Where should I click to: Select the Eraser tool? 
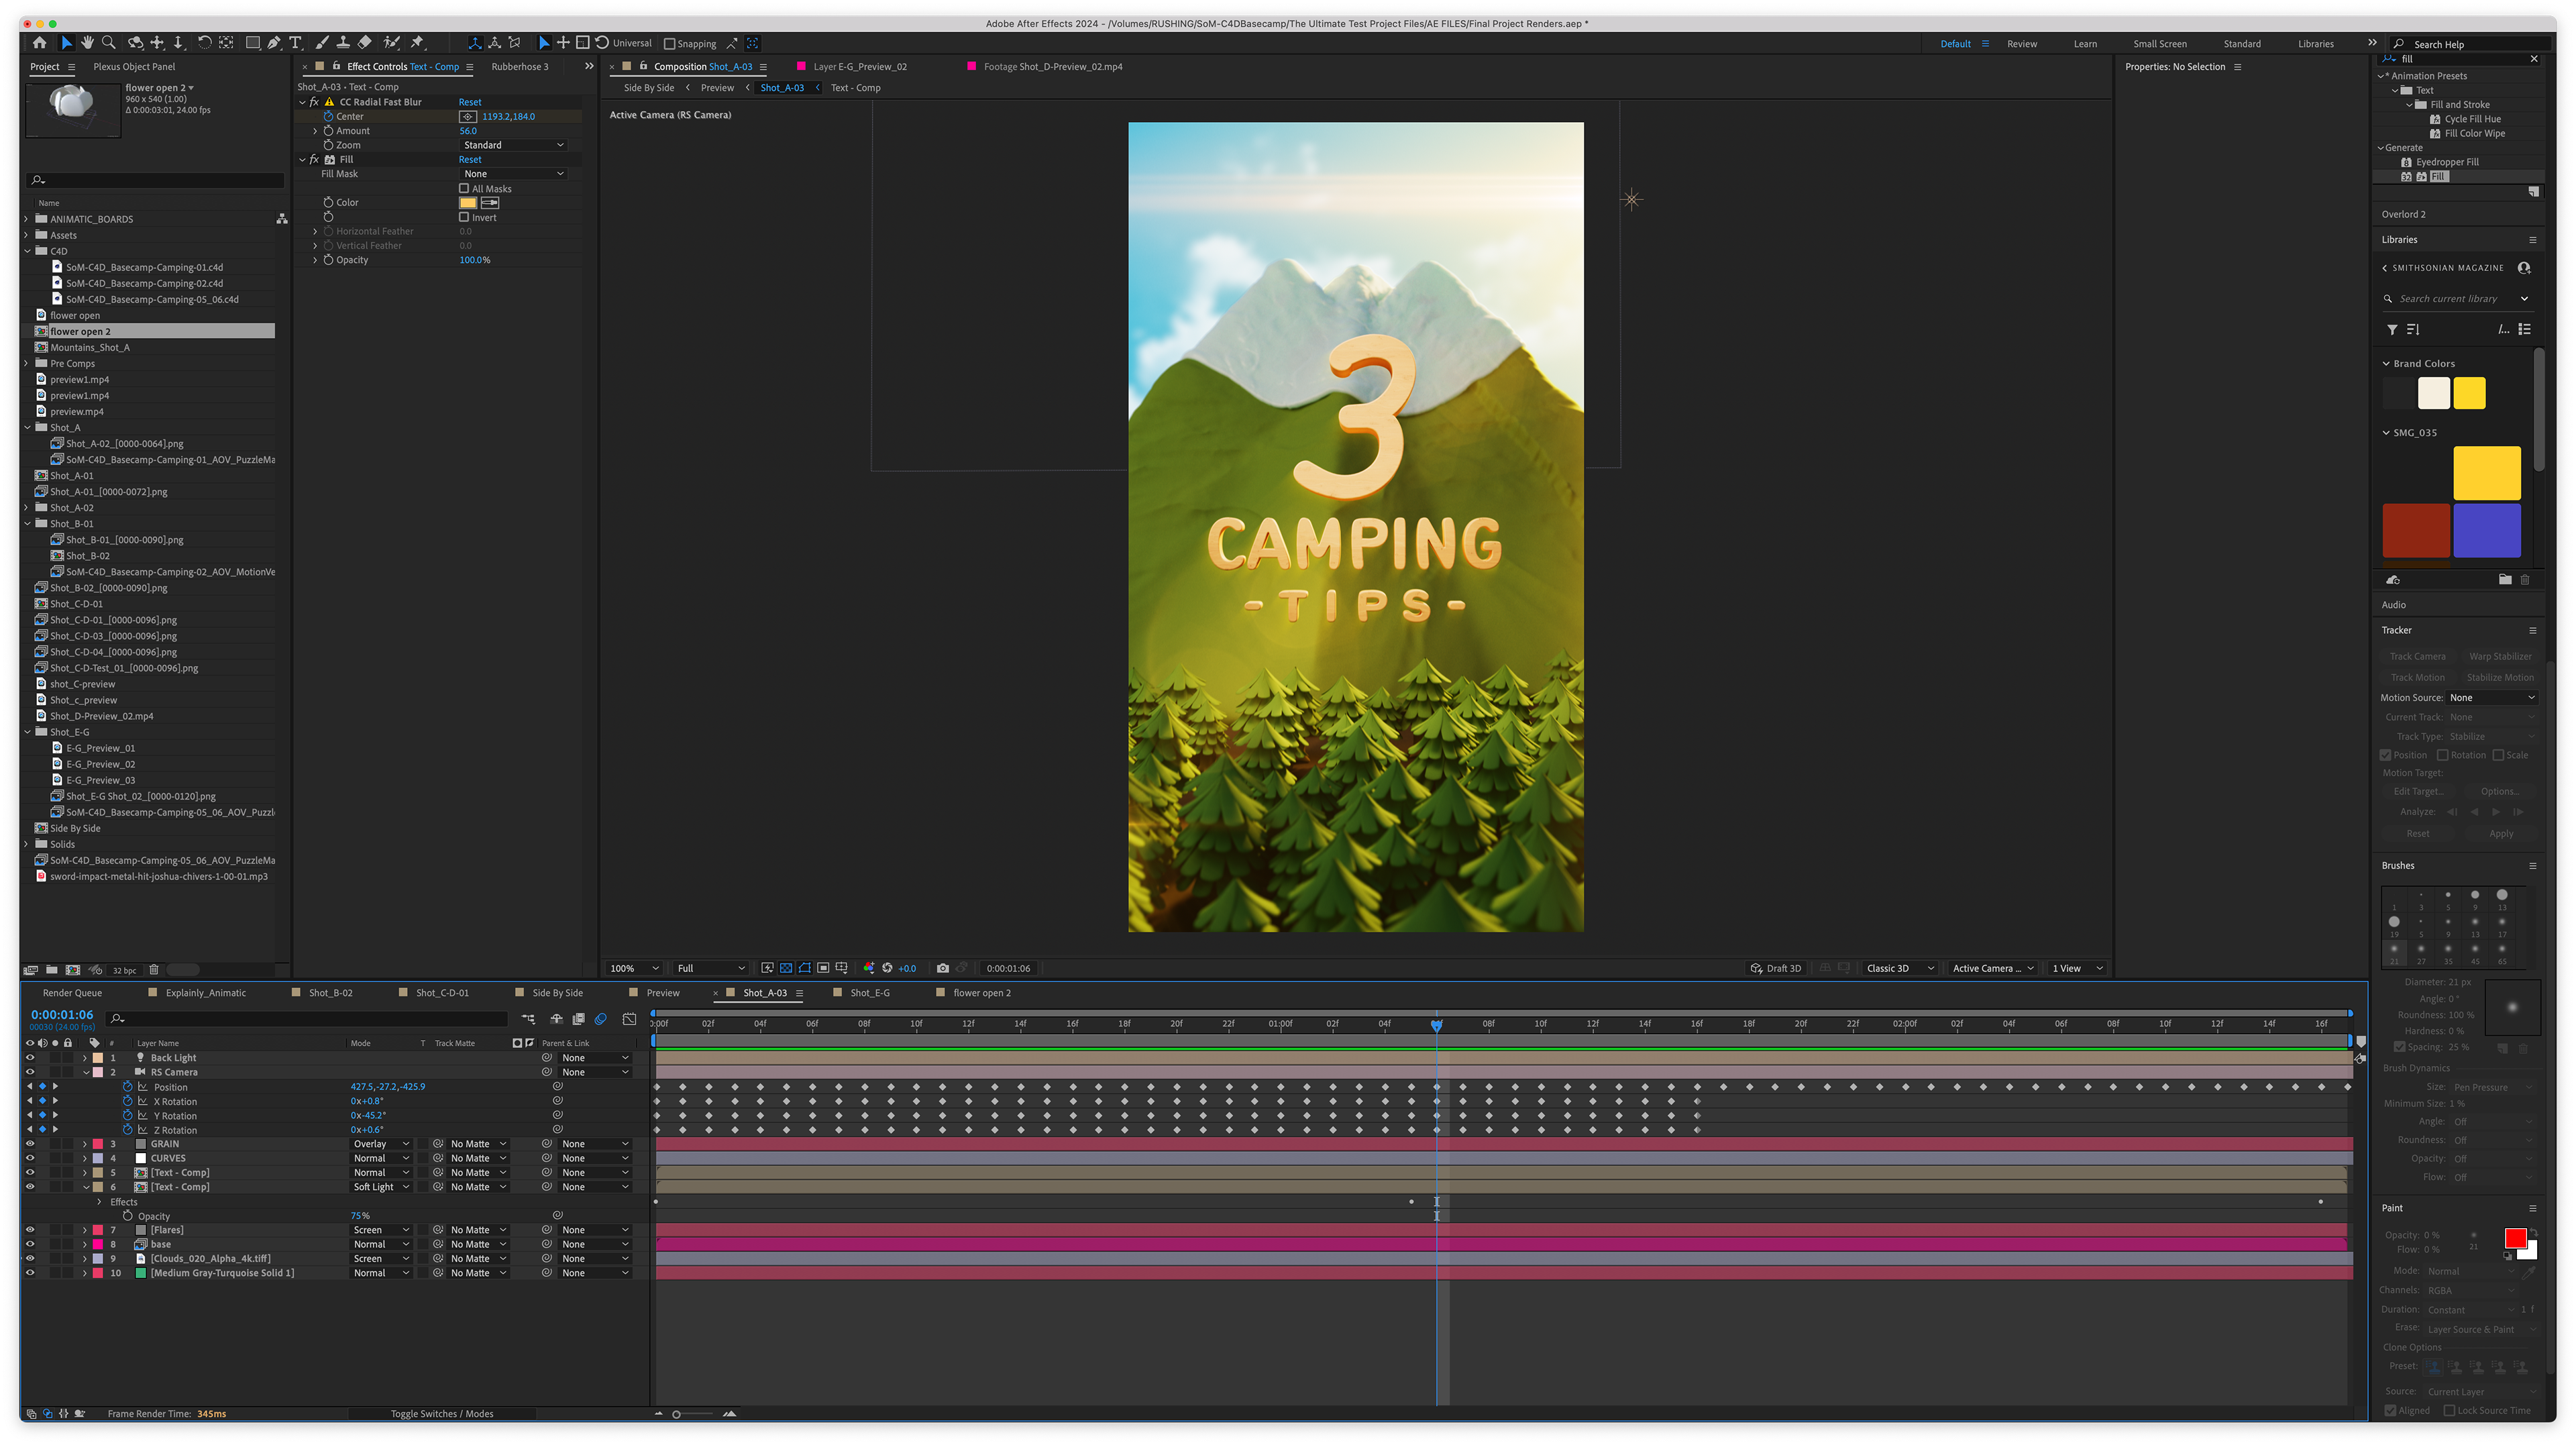[365, 43]
